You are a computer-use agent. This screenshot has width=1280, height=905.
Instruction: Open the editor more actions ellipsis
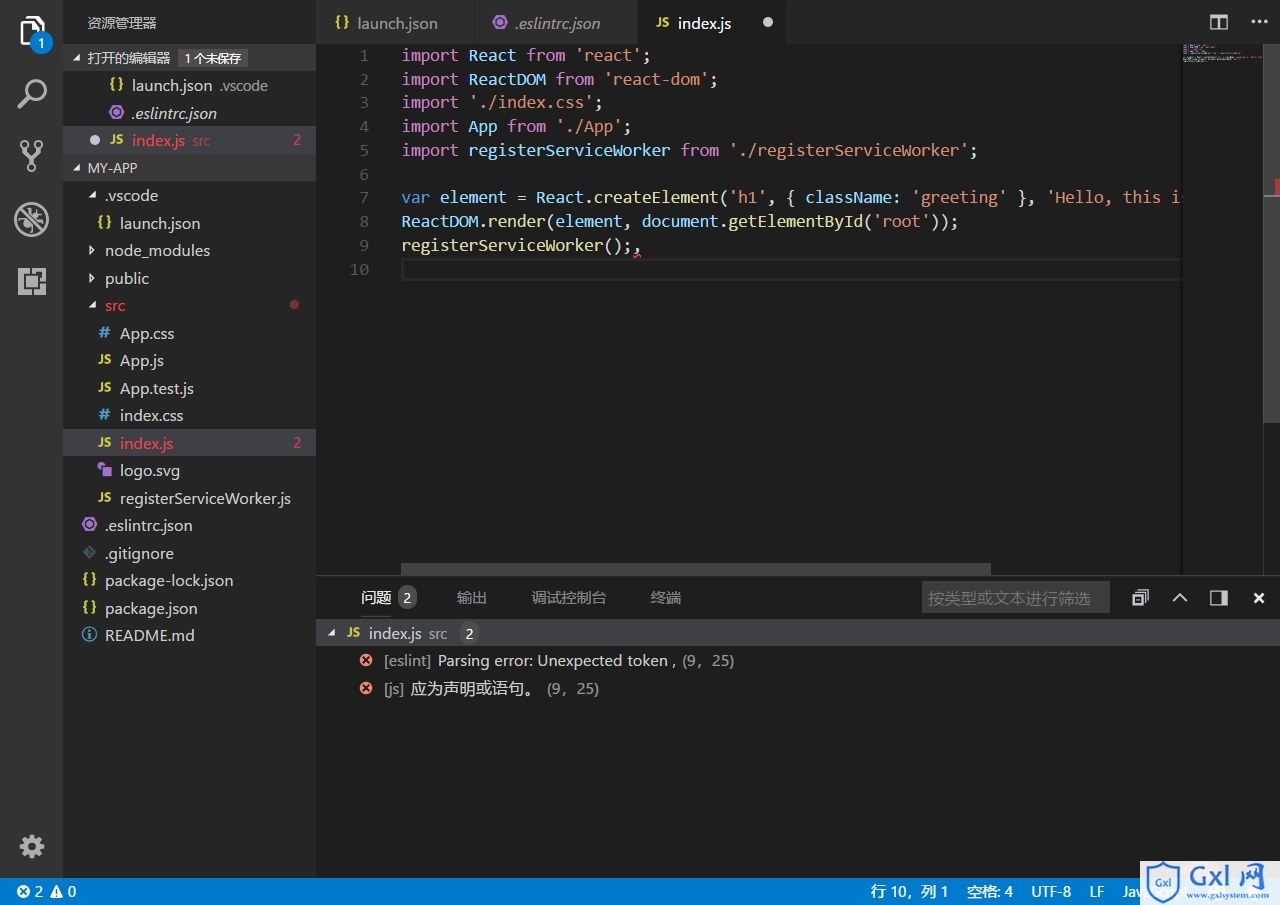(x=1259, y=22)
